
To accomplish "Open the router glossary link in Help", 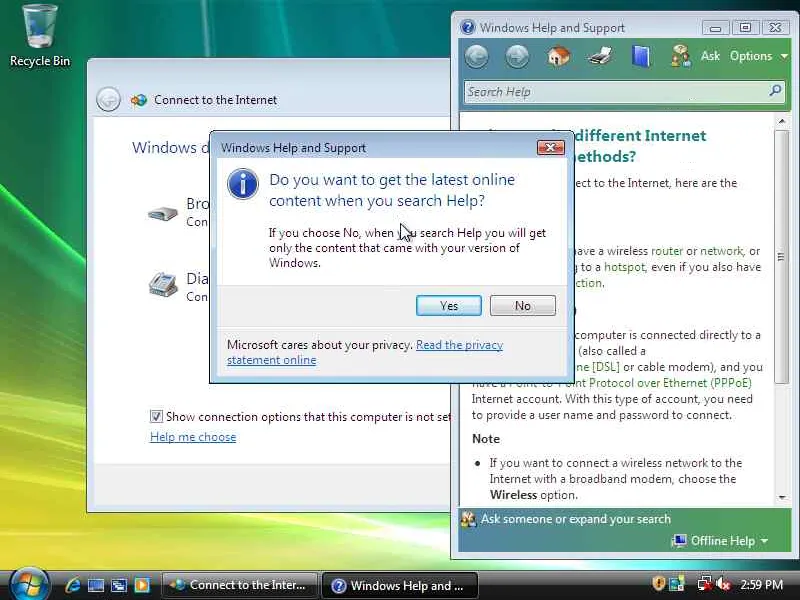I will pyautogui.click(x=667, y=251).
